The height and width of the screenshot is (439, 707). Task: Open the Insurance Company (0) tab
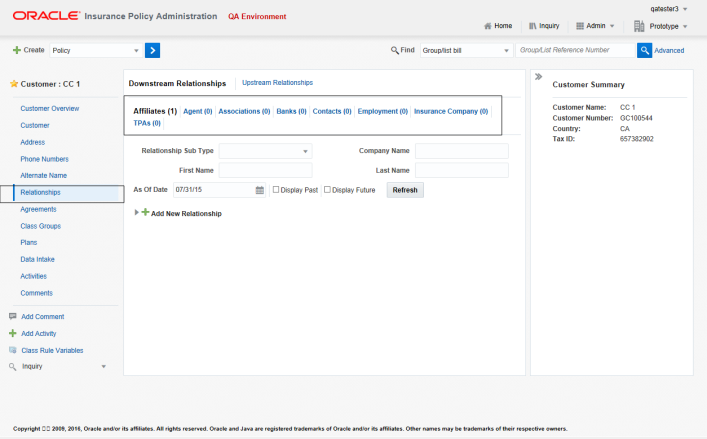pyautogui.click(x=451, y=111)
